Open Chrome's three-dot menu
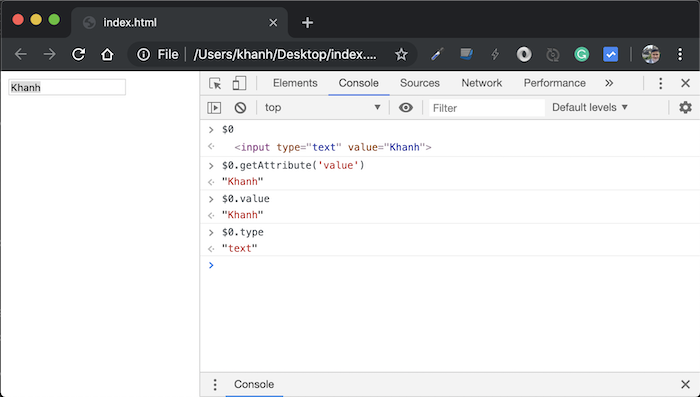Viewport: 700px width, 397px height. [x=680, y=54]
